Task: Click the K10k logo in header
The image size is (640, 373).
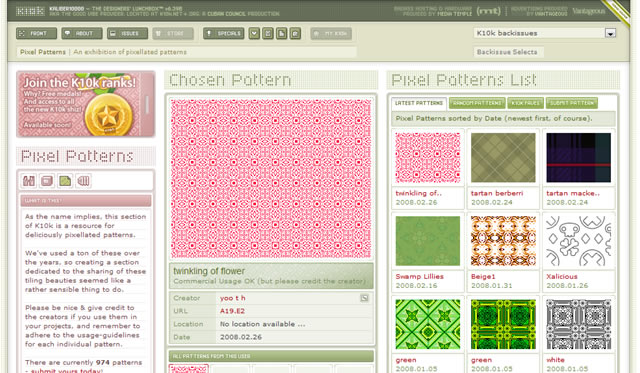Action: tap(30, 11)
